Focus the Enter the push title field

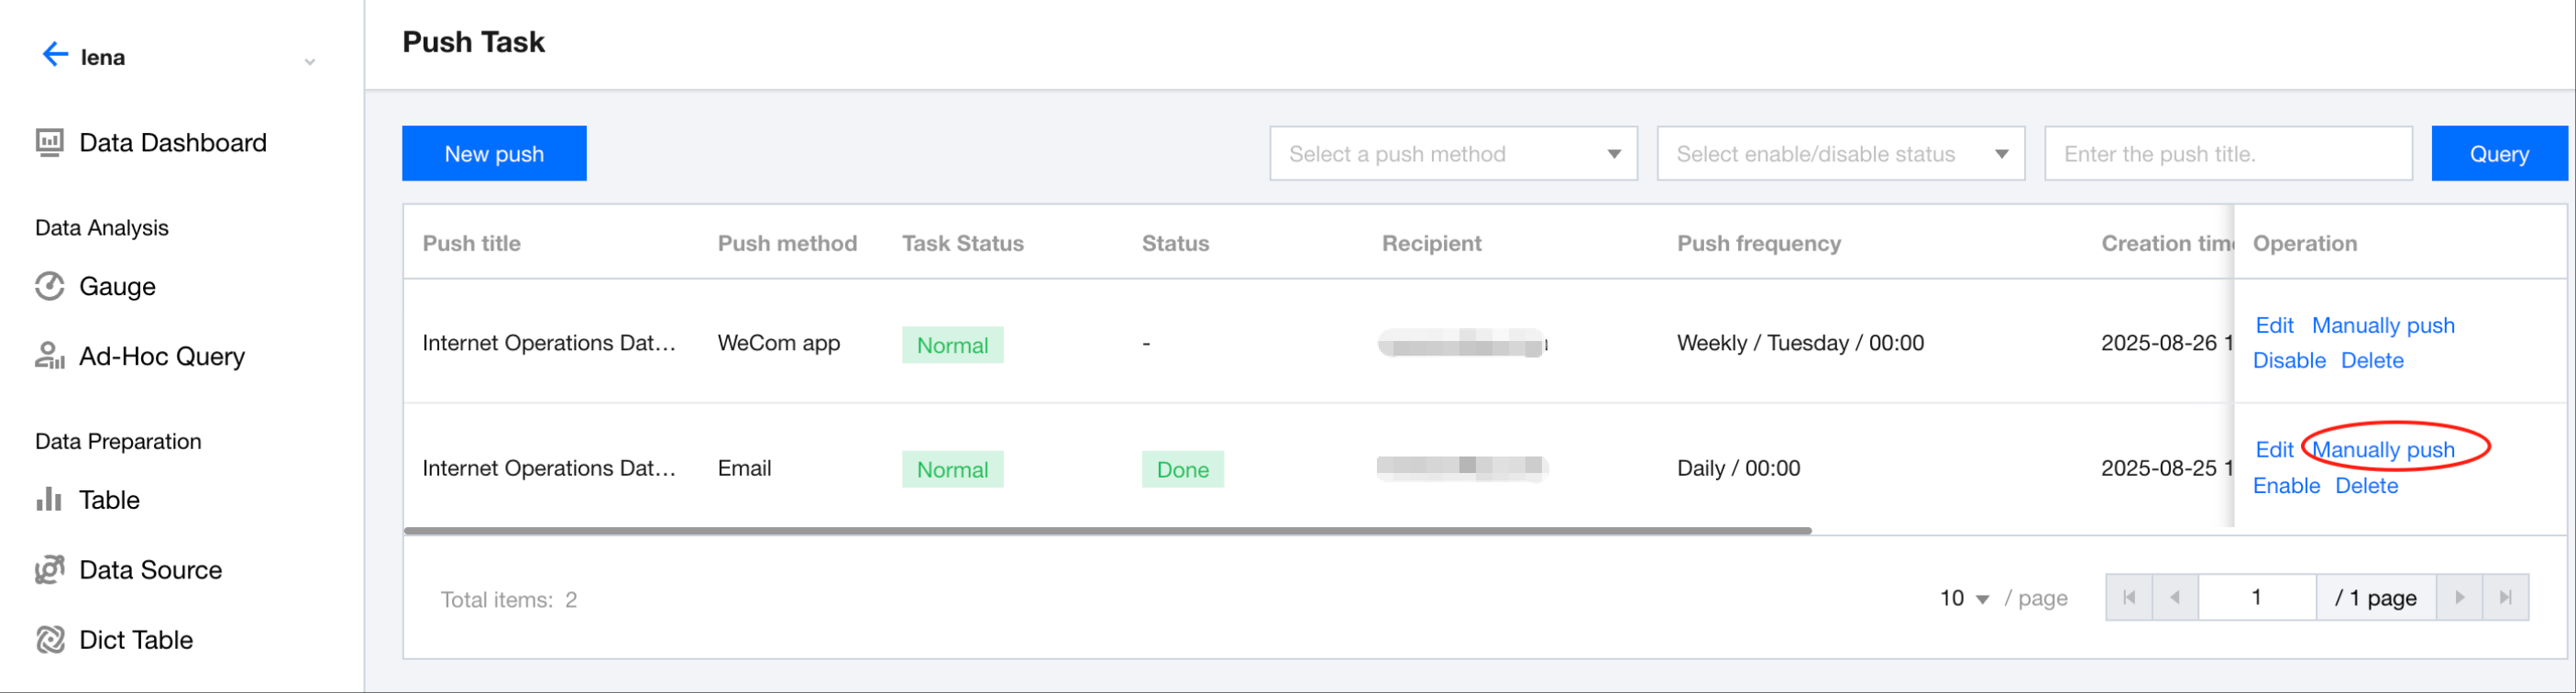click(x=2227, y=154)
